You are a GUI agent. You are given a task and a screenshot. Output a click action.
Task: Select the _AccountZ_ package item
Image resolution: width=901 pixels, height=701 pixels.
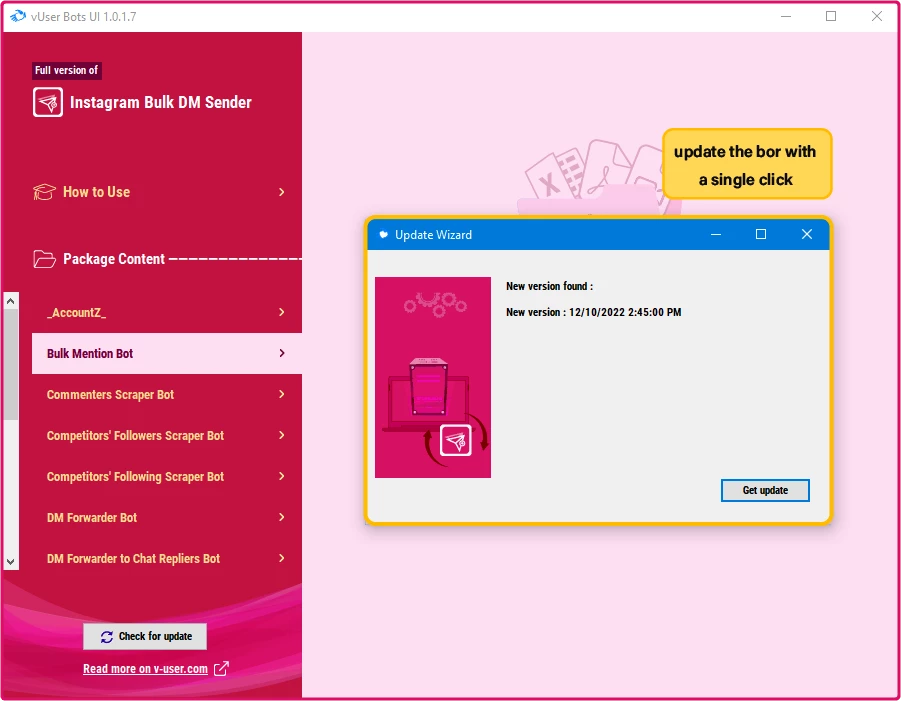[167, 312]
